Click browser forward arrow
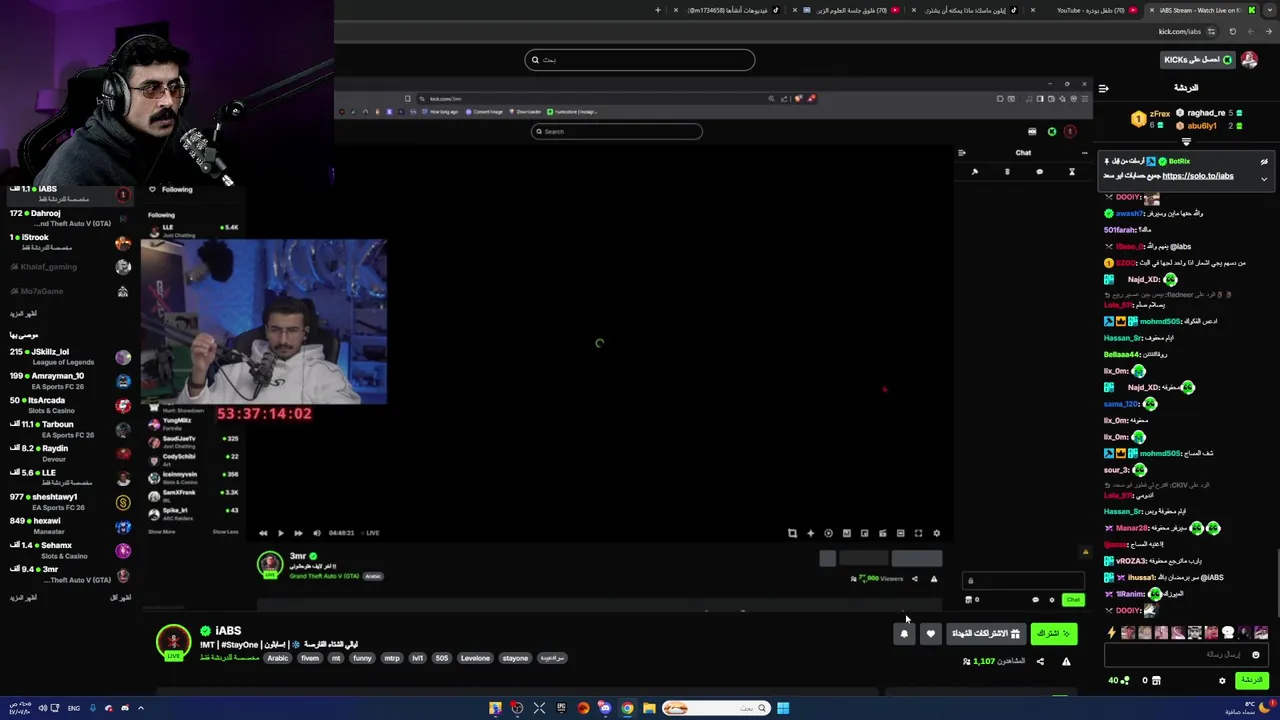The image size is (1280, 720). pos(1251,31)
